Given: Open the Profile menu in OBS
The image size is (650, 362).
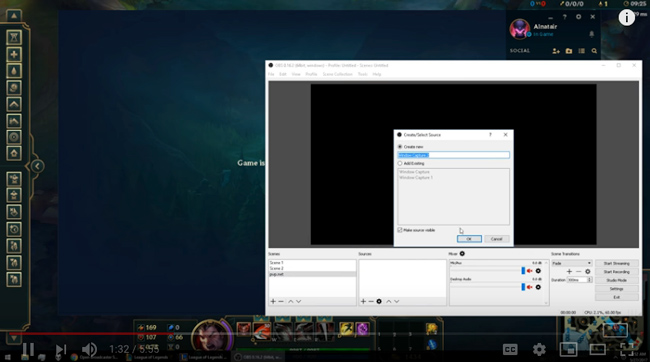Looking at the screenshot, I should click(311, 74).
